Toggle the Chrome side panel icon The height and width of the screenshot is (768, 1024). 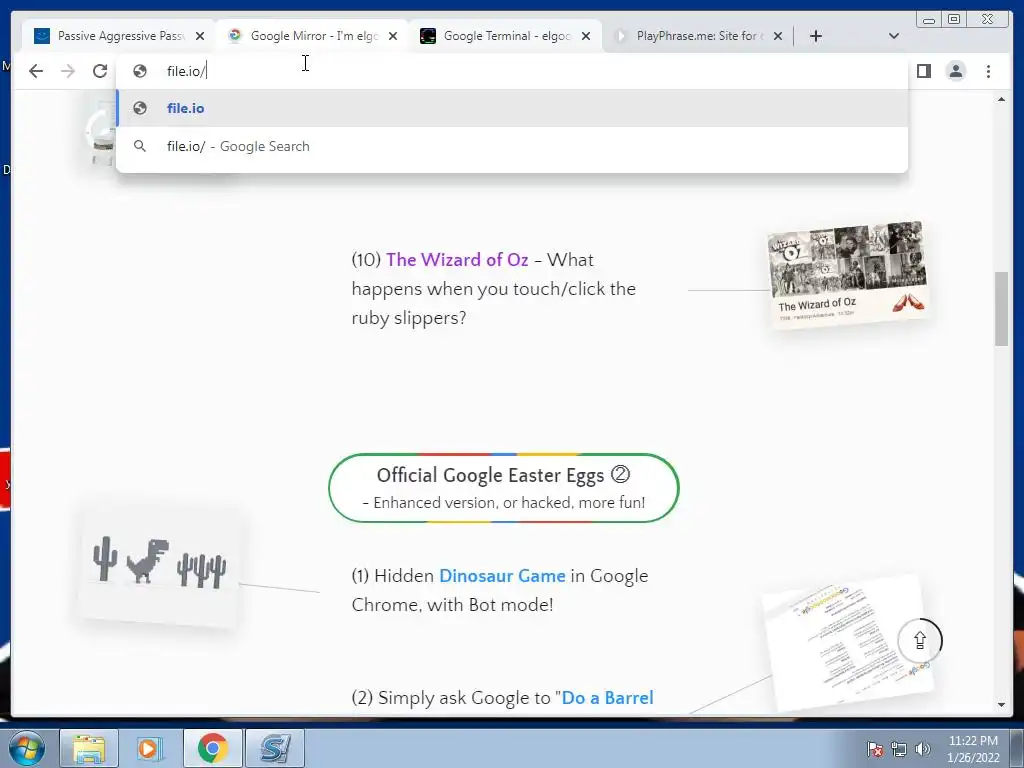point(923,71)
